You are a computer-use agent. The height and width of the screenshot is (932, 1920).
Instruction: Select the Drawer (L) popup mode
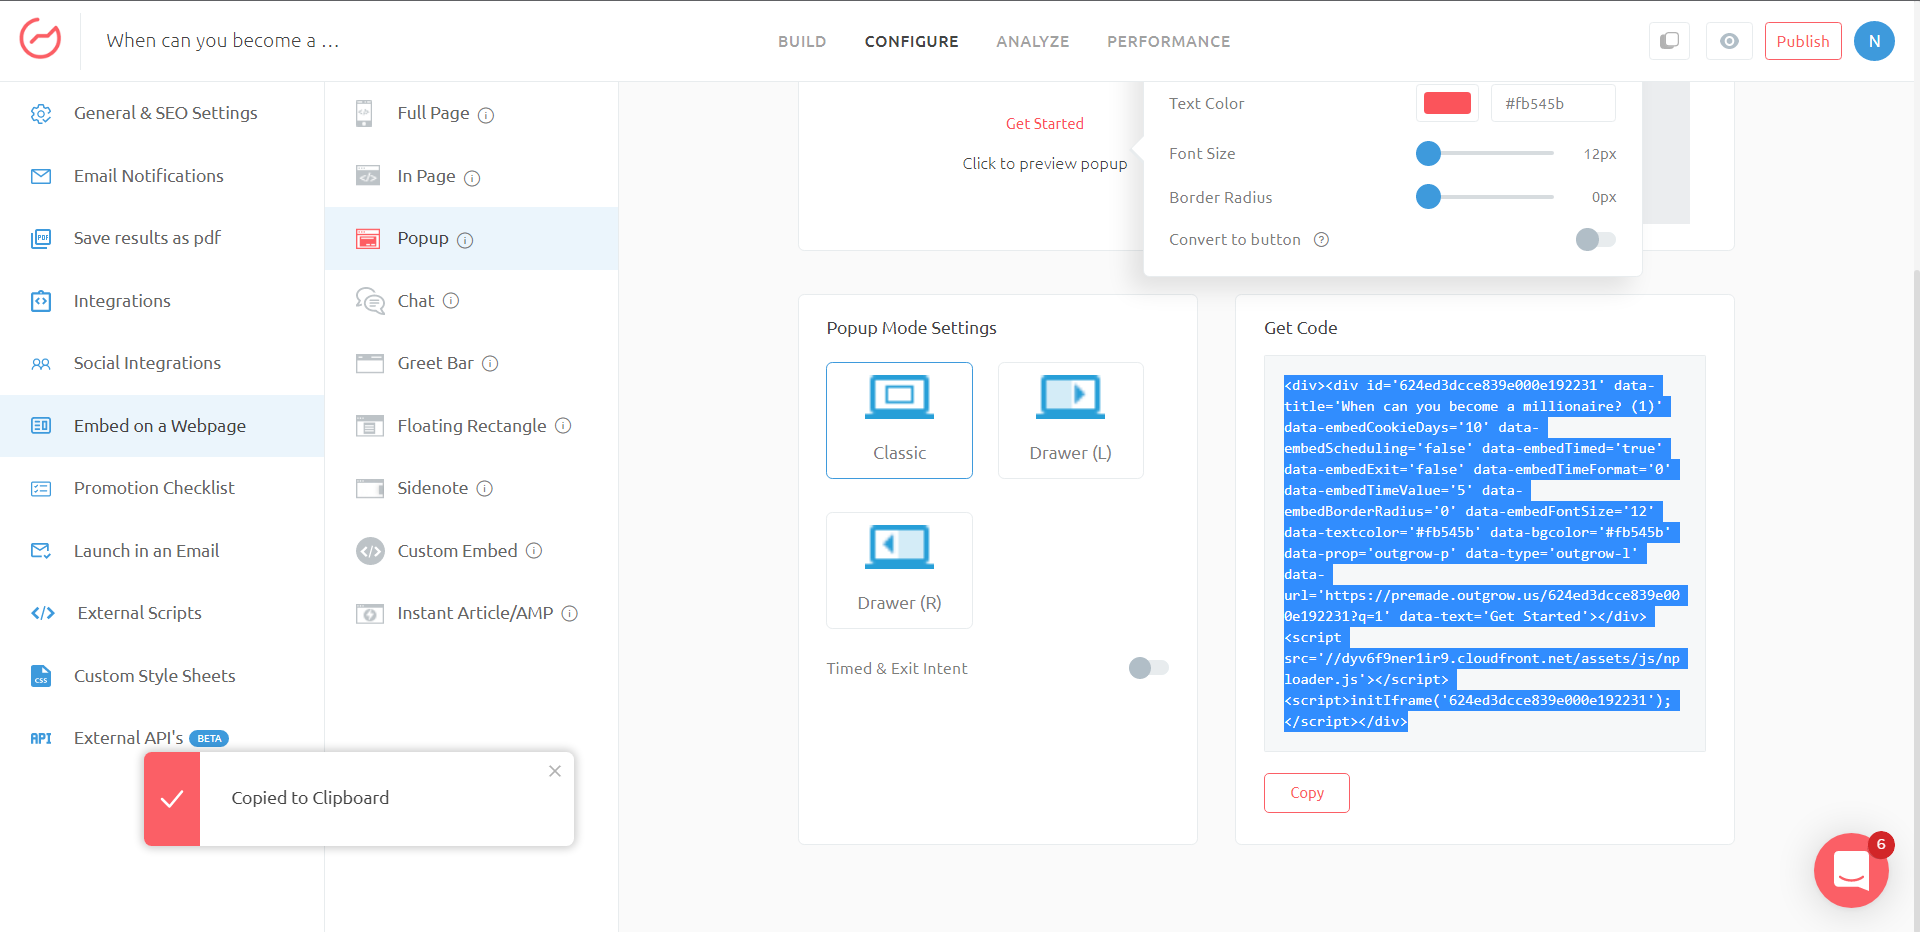1070,420
